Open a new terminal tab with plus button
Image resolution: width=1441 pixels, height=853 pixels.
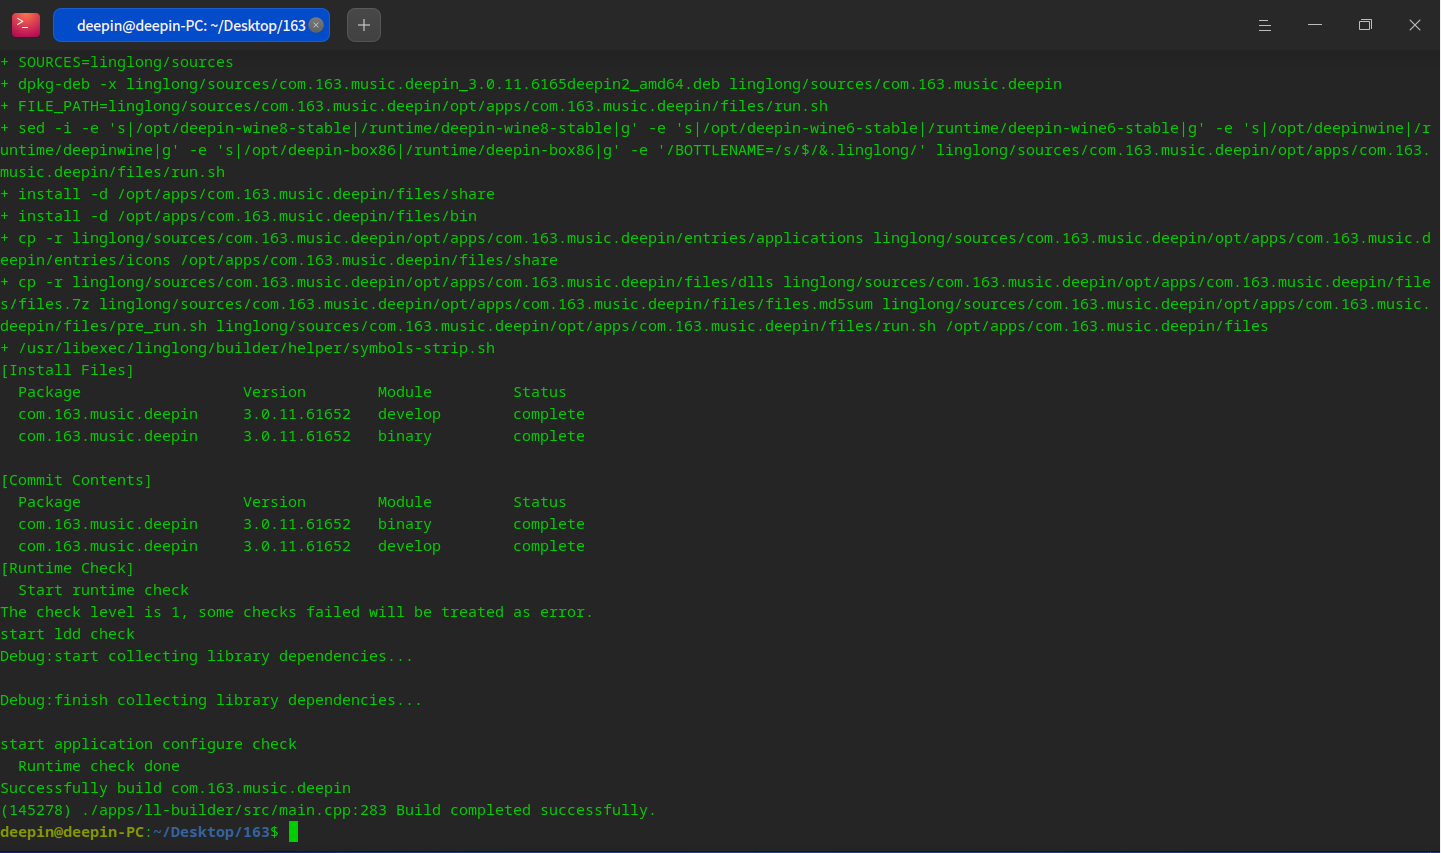pyautogui.click(x=364, y=25)
